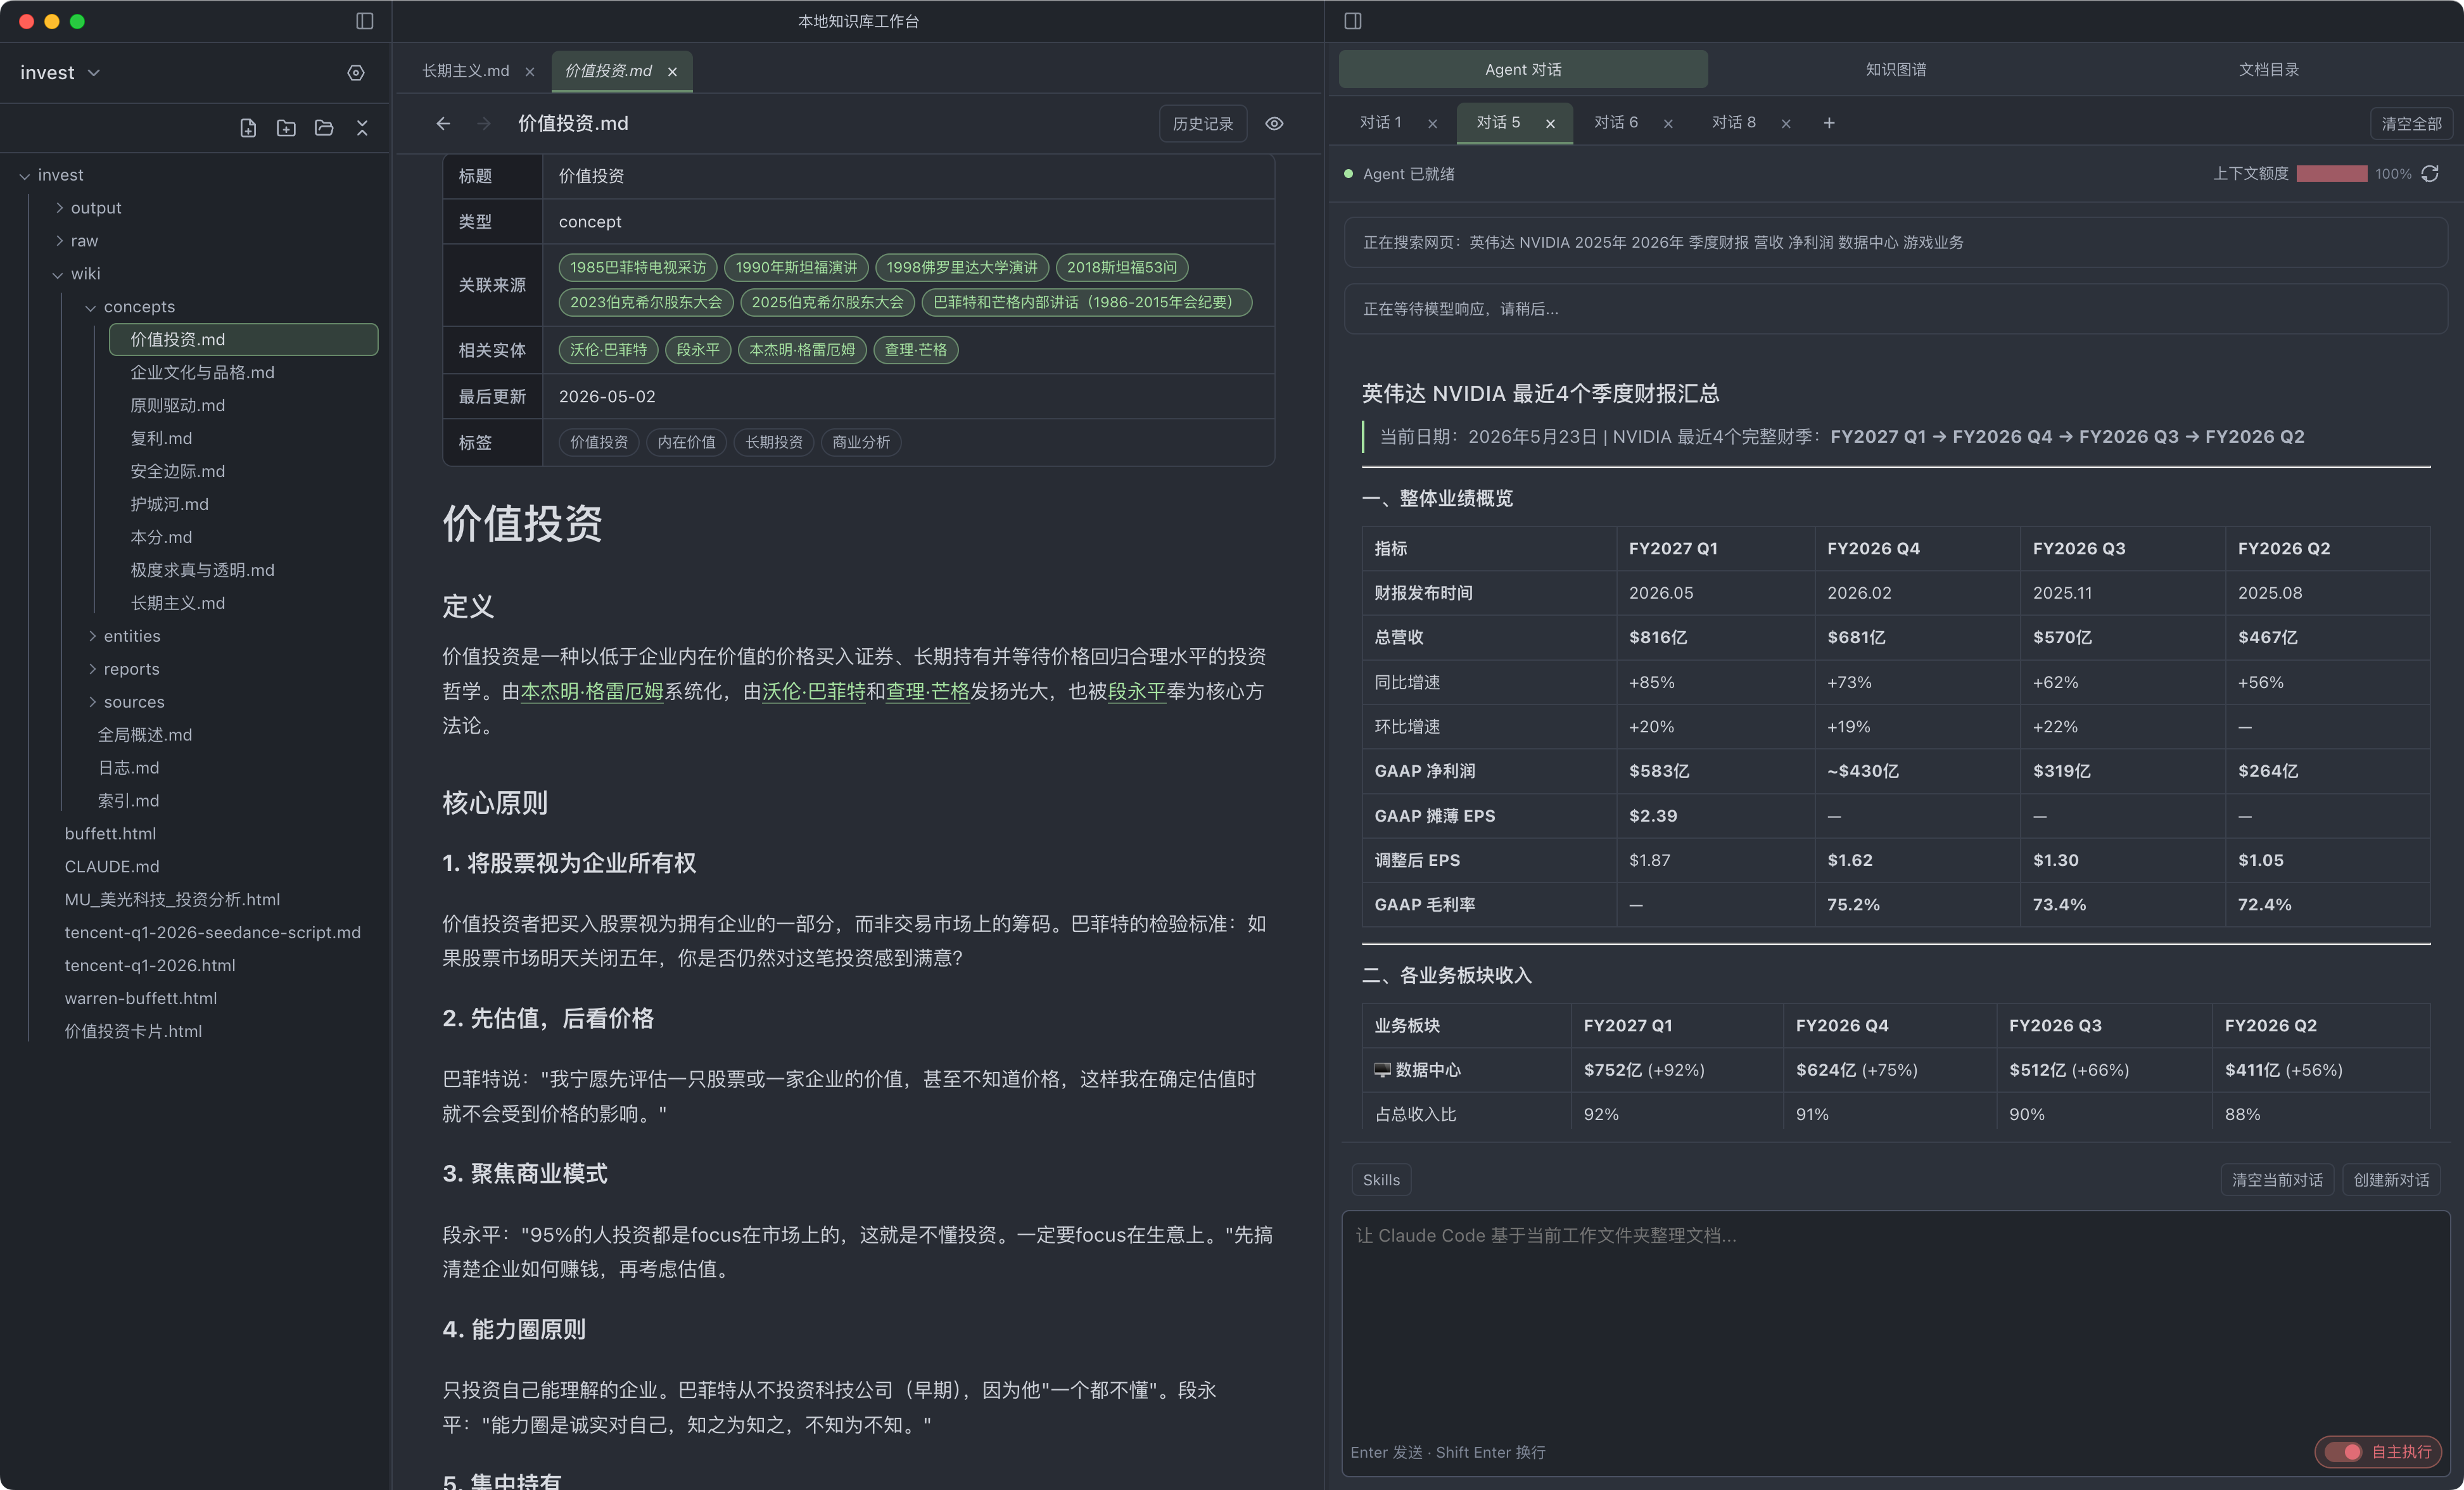The height and width of the screenshot is (1490, 2464).
Task: Click the Claude Code message input field
Action: [x=1895, y=1342]
